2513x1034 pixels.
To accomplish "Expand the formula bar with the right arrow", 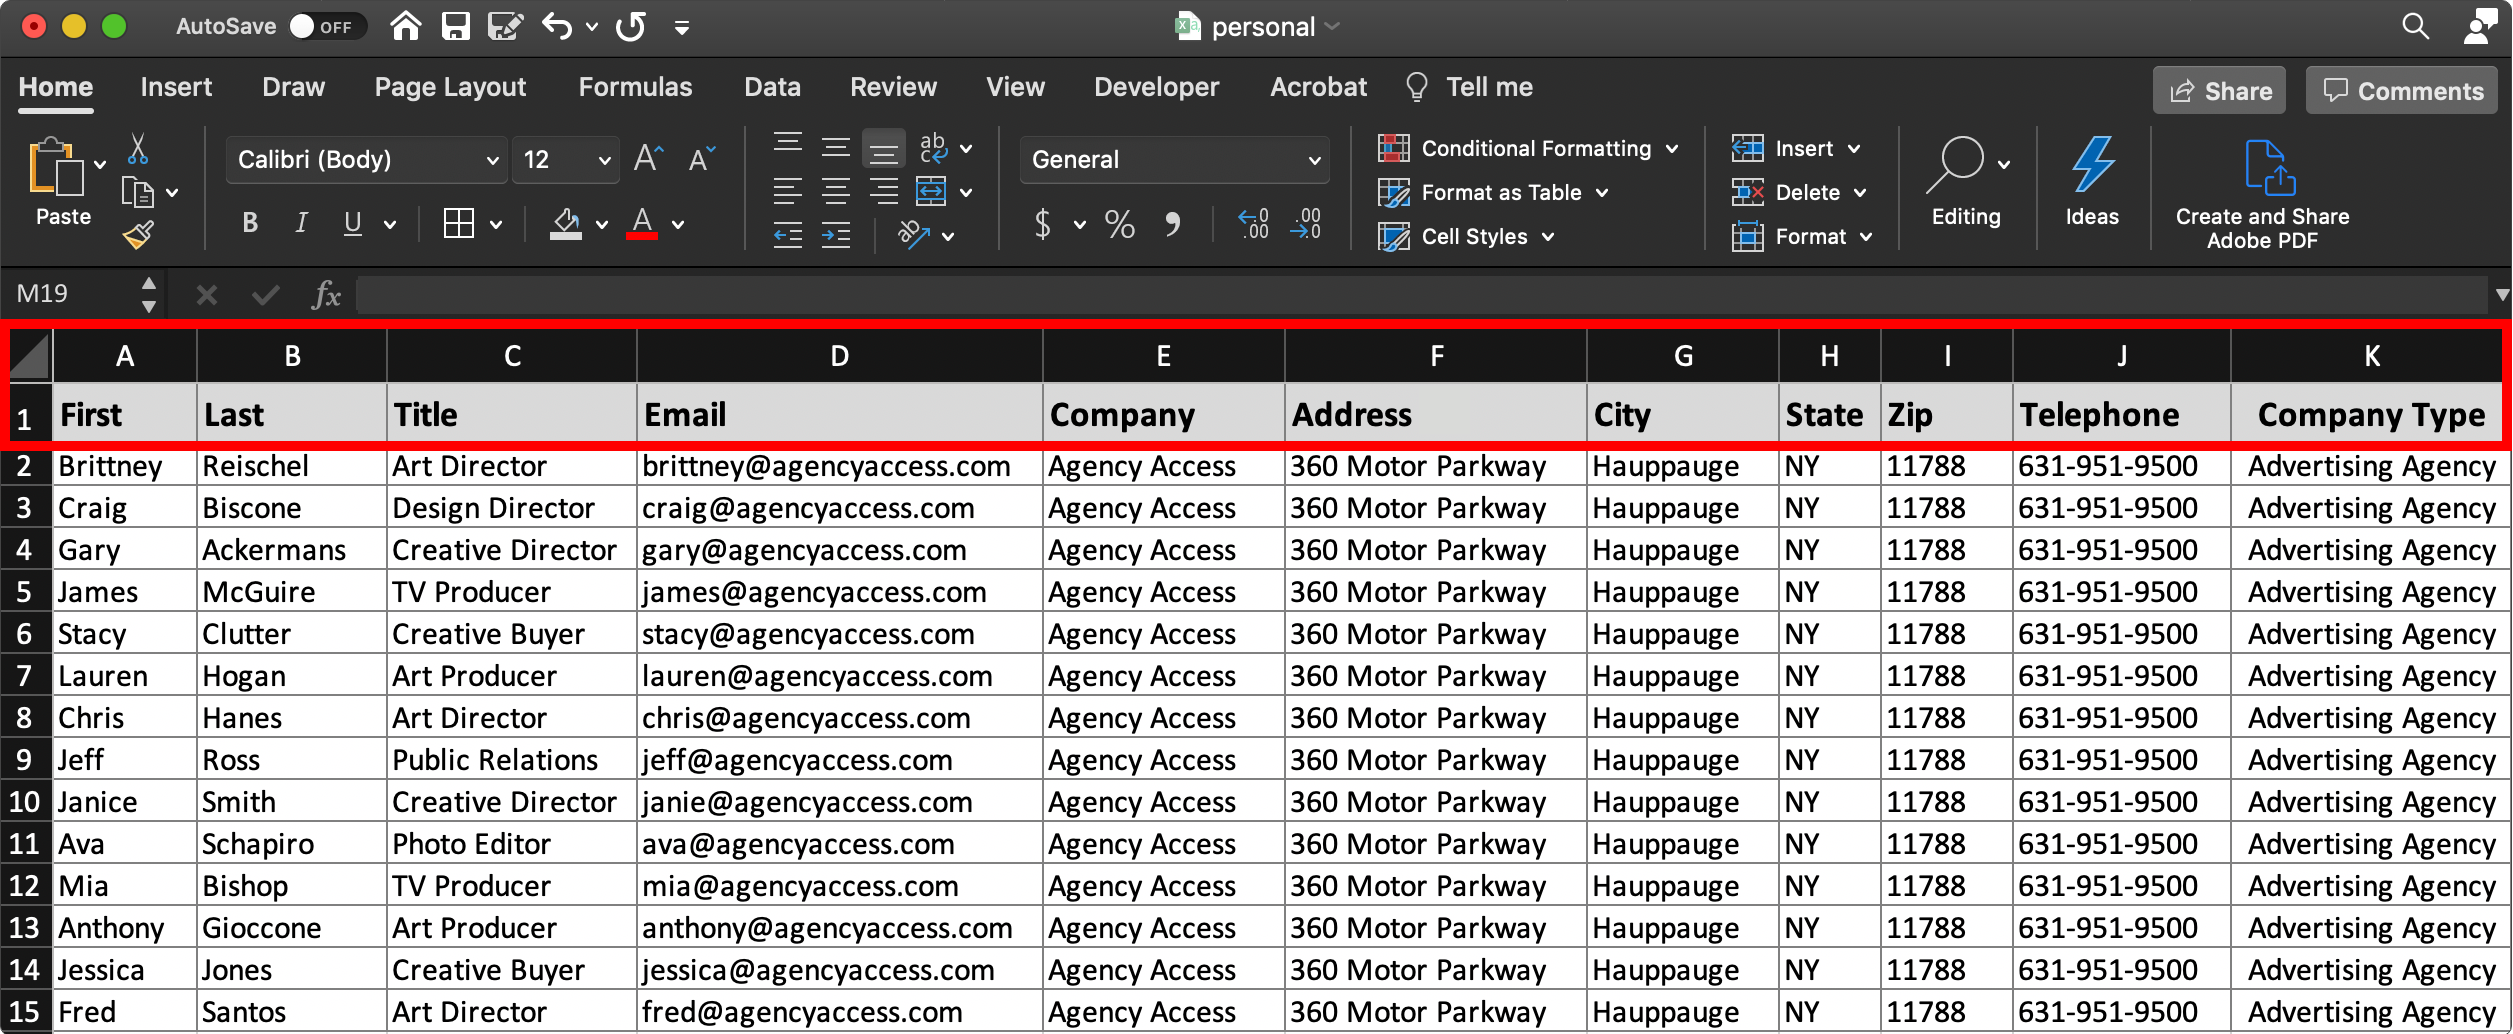I will click(2502, 295).
